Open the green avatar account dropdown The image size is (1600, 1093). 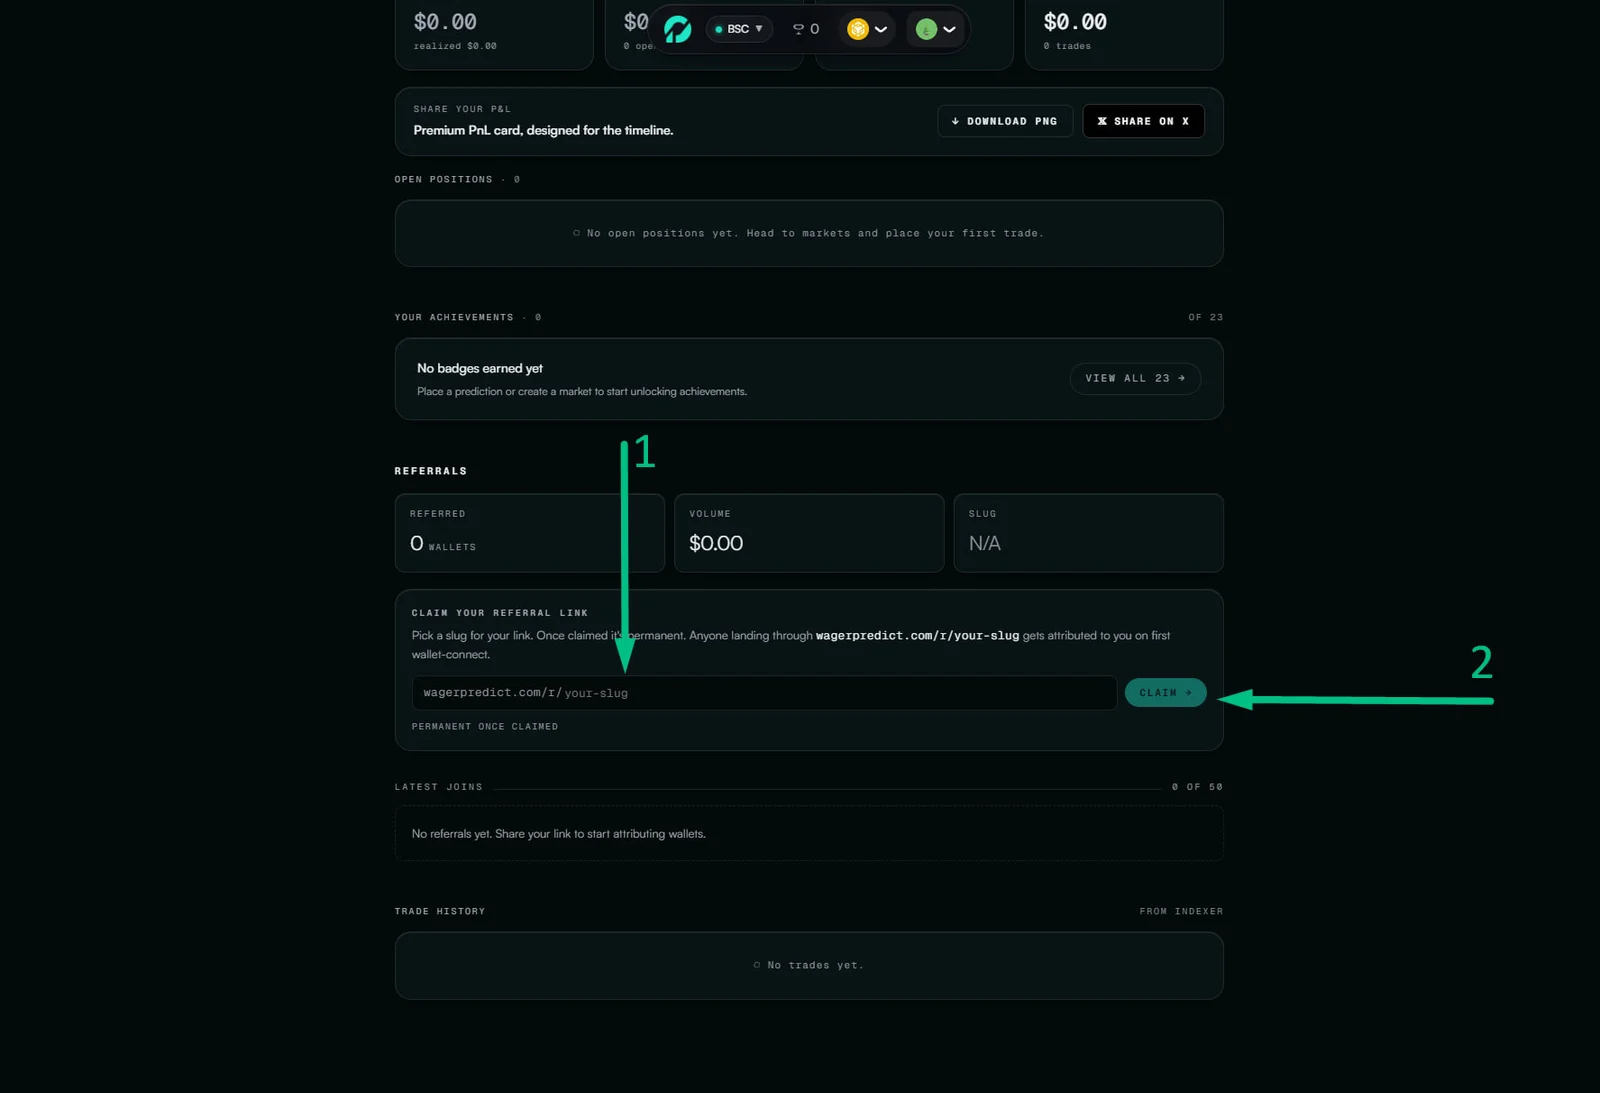pyautogui.click(x=936, y=29)
